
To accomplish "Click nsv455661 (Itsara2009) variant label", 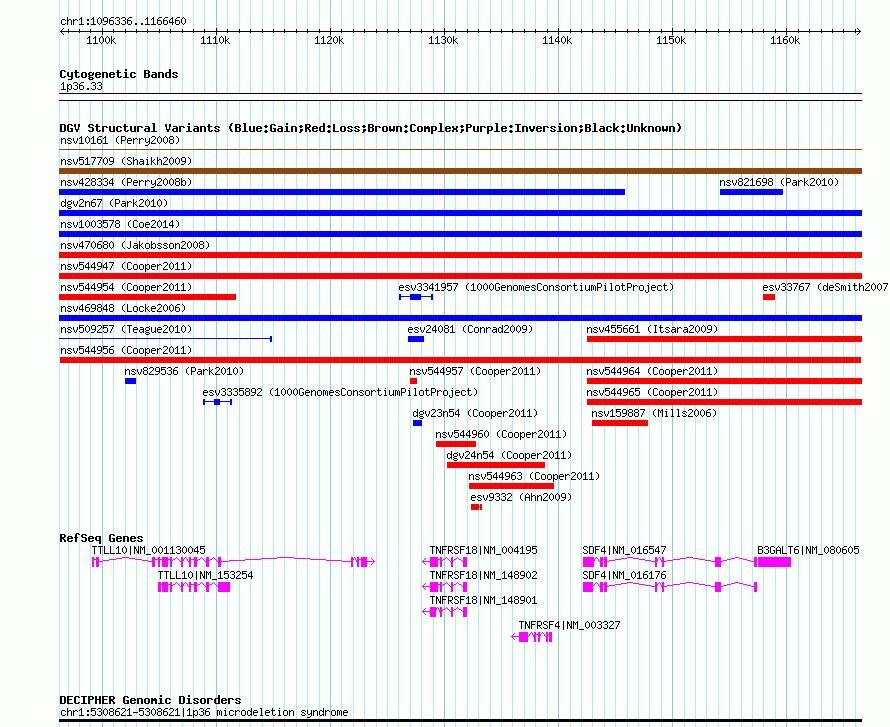I will pos(652,329).
